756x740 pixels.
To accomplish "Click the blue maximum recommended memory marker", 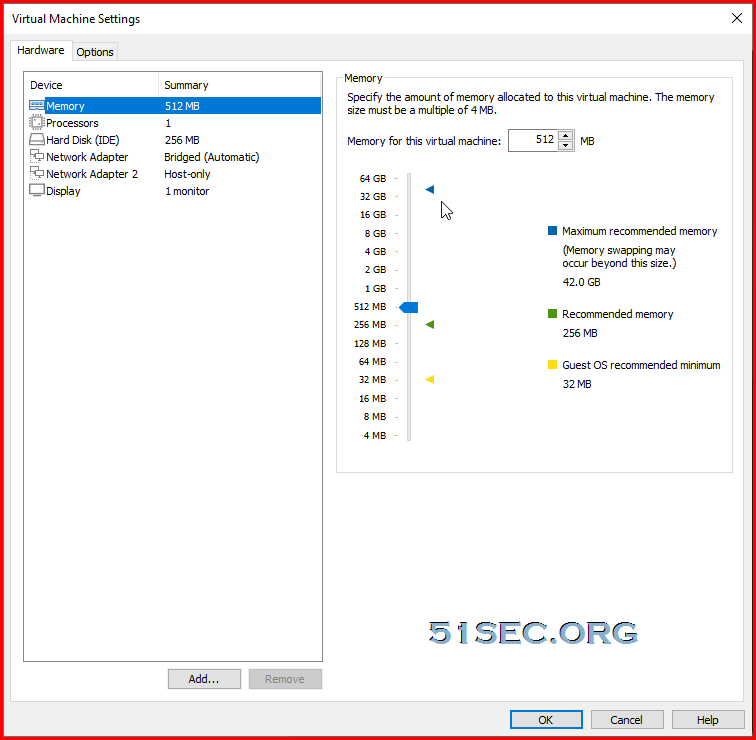I will click(x=430, y=189).
